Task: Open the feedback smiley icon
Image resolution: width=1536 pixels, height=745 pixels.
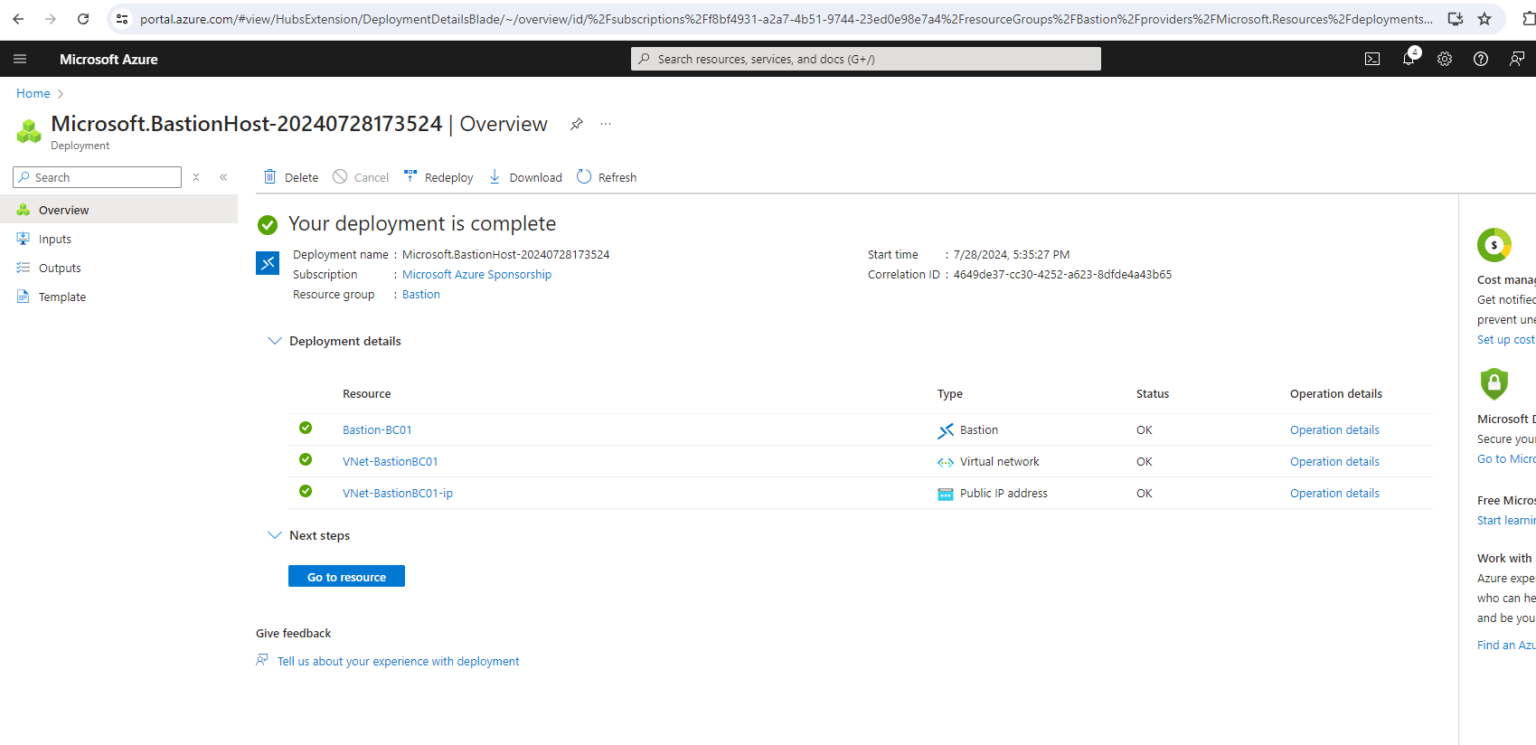Action: point(1517,59)
